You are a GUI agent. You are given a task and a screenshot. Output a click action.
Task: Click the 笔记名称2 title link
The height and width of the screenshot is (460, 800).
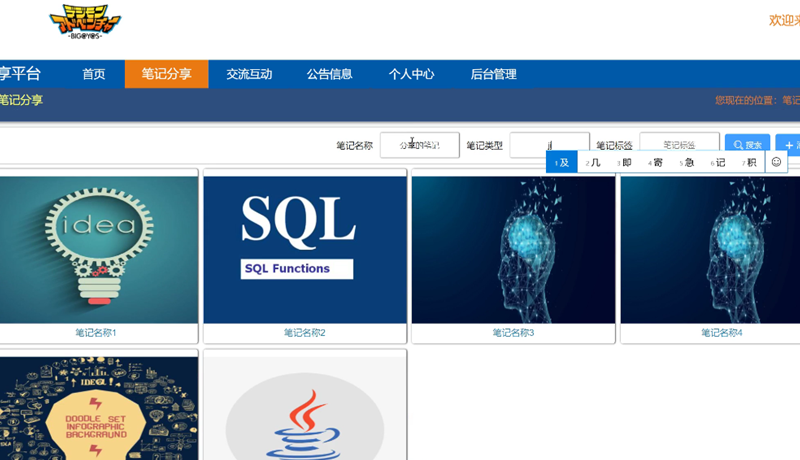pos(305,333)
